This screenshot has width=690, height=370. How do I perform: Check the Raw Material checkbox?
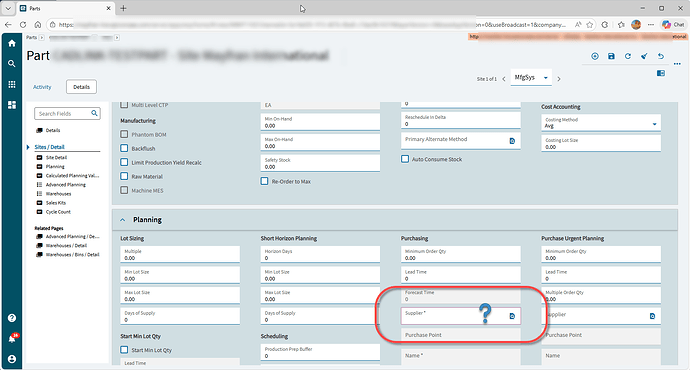click(x=124, y=176)
